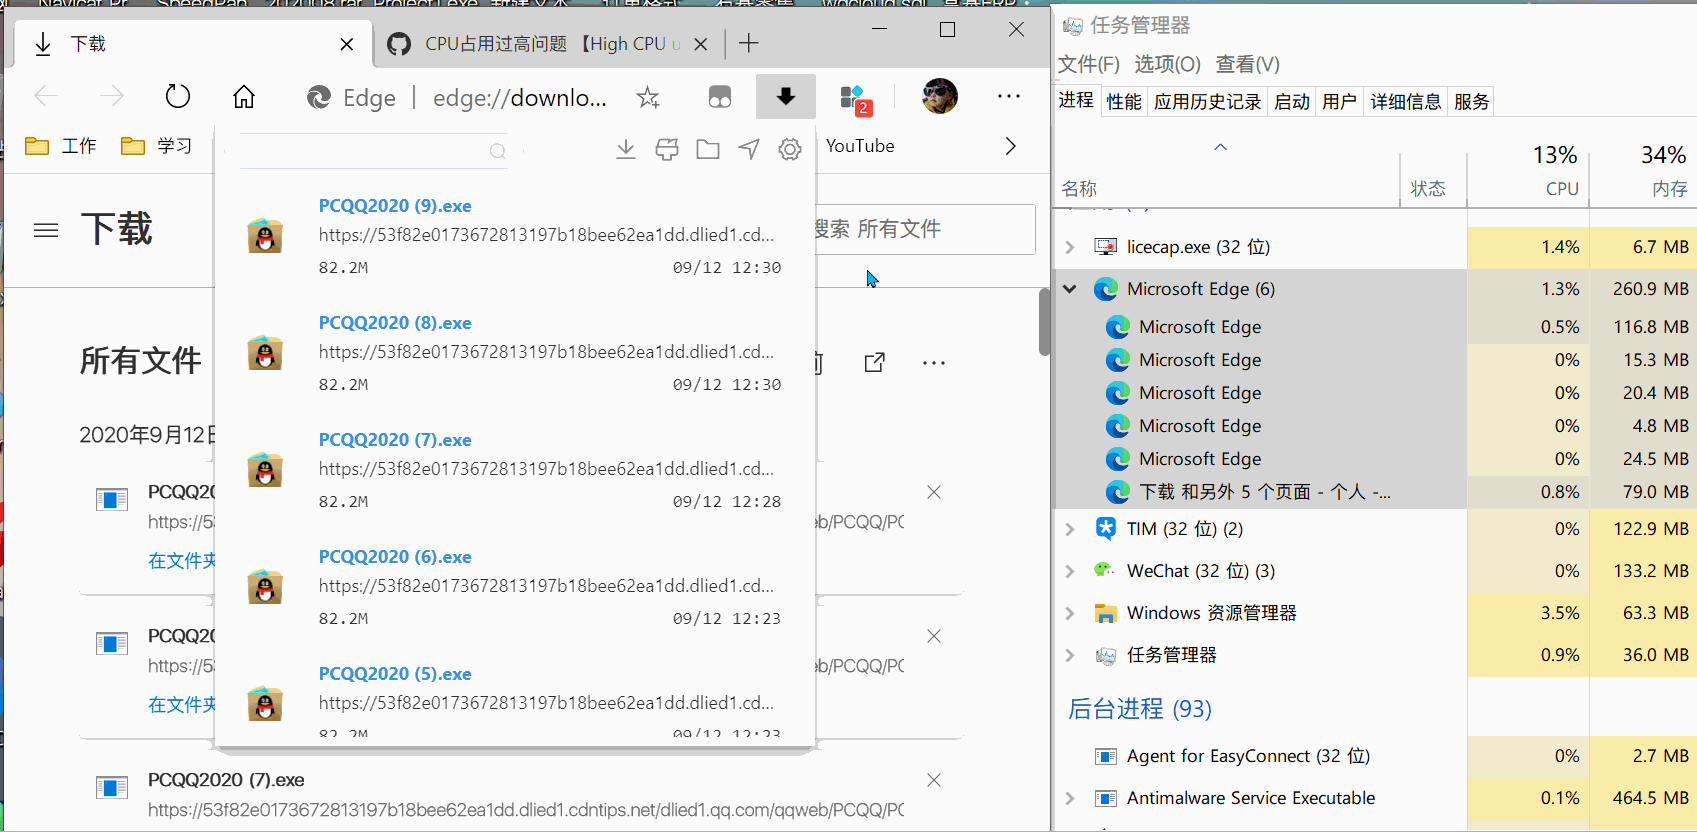Screen dimensions: 1697x832
Task: Switch to the 详细信息 tab
Action: 1406,101
